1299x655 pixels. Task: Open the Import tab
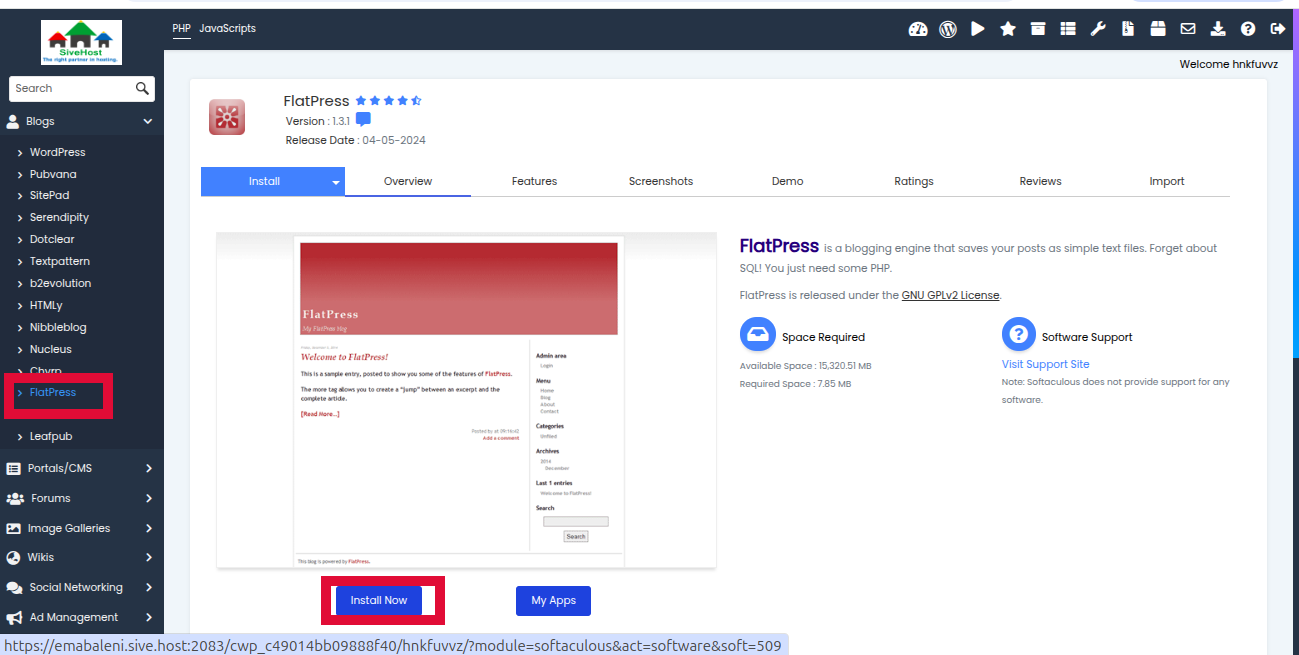tap(1167, 181)
